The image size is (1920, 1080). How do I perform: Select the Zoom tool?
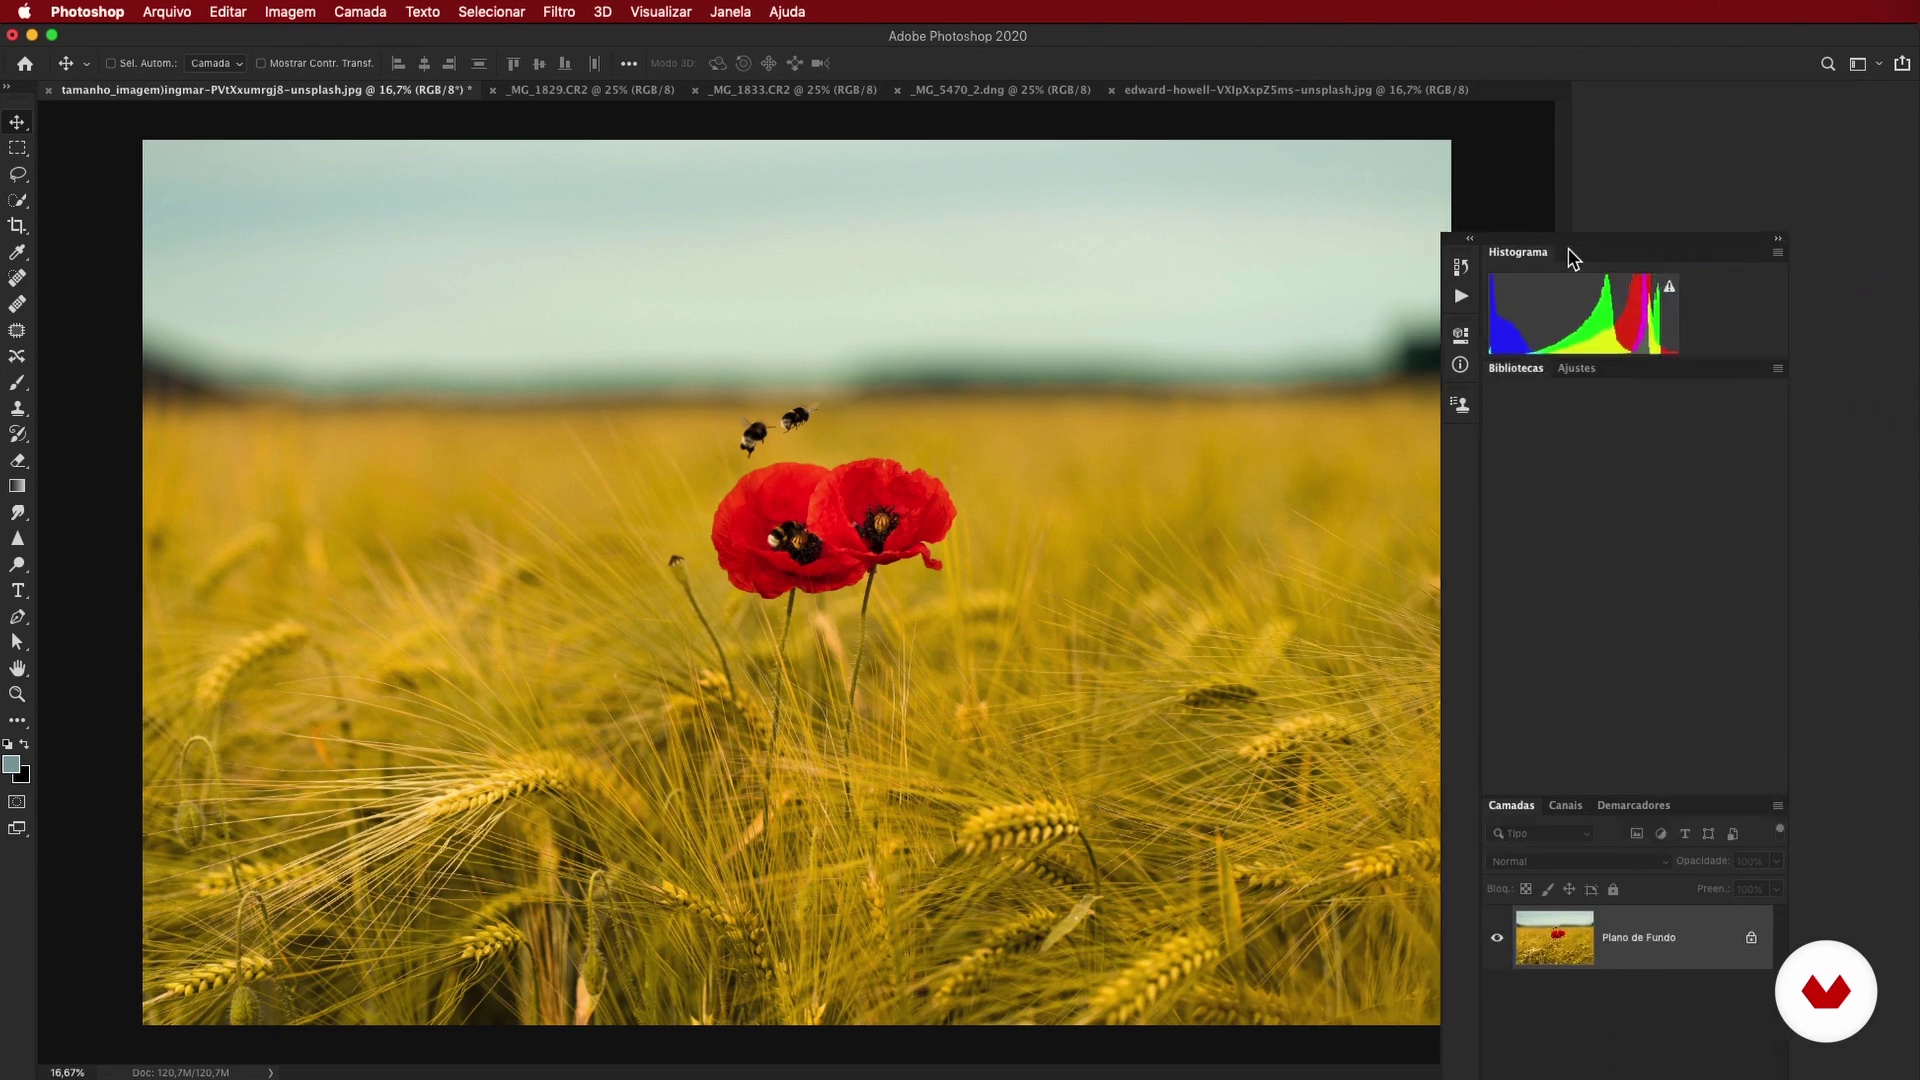[17, 694]
